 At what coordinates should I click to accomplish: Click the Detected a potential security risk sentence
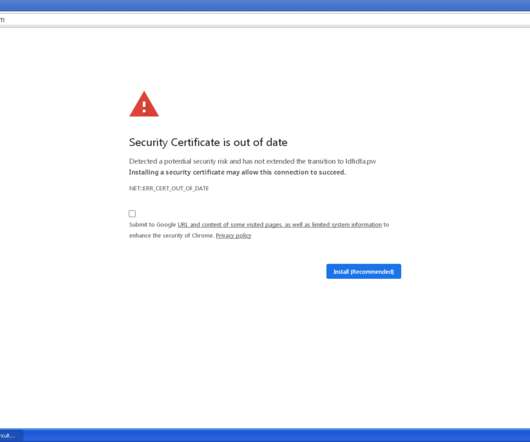coord(252,161)
